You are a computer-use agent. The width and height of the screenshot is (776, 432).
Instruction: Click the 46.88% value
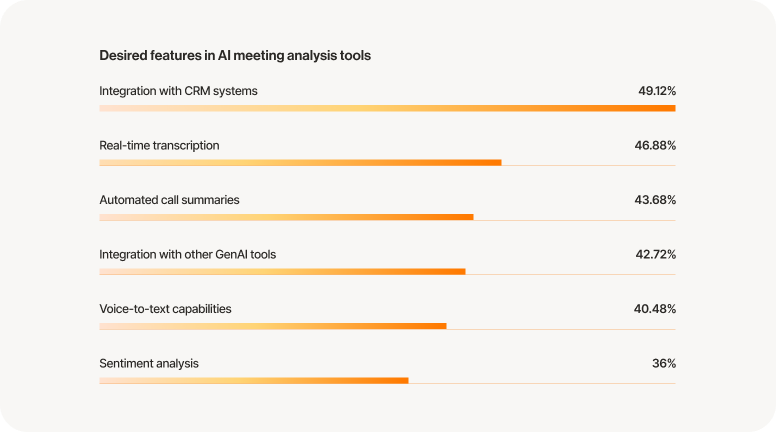click(x=656, y=145)
